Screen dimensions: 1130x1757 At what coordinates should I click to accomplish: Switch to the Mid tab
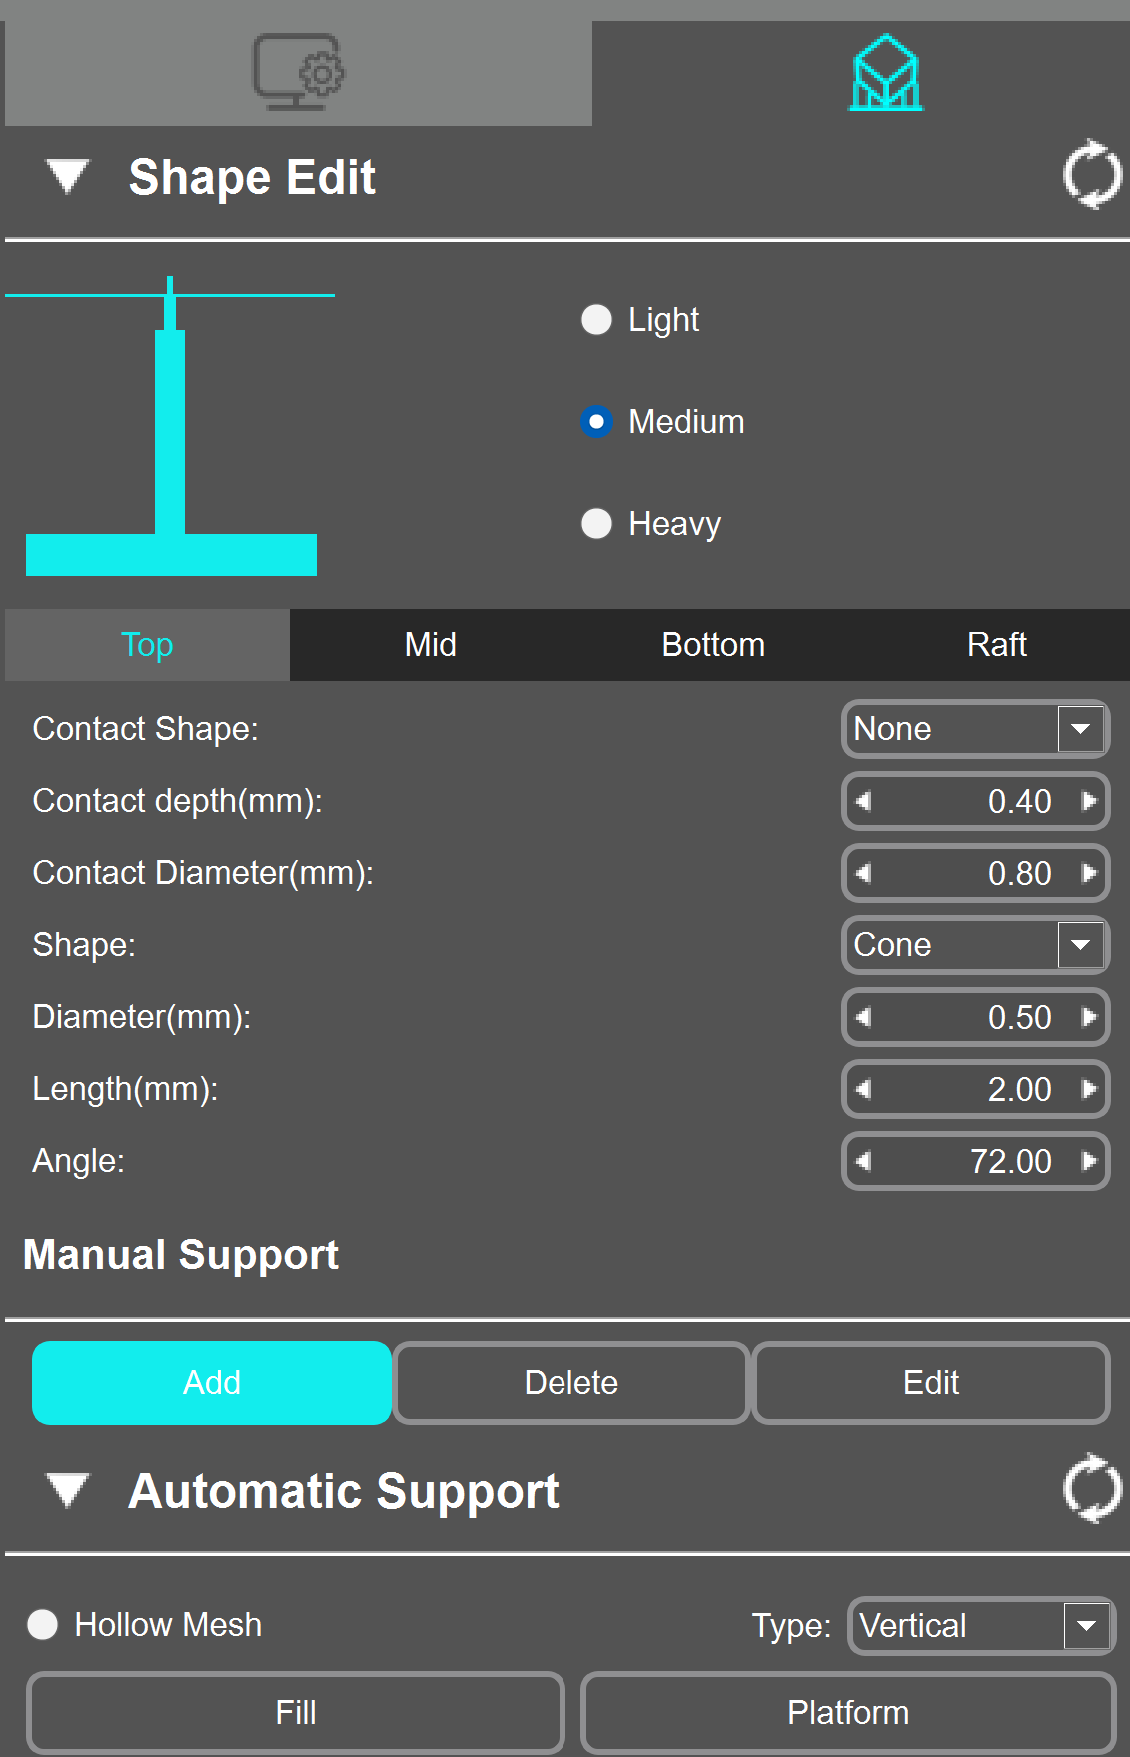click(431, 645)
